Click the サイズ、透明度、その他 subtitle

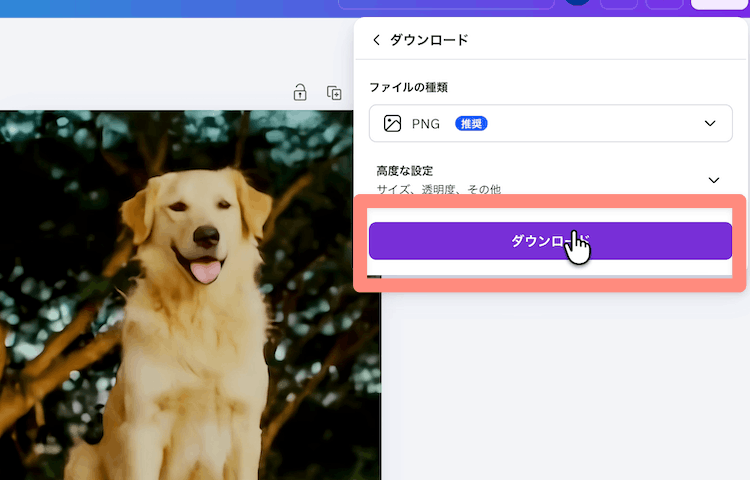click(439, 189)
